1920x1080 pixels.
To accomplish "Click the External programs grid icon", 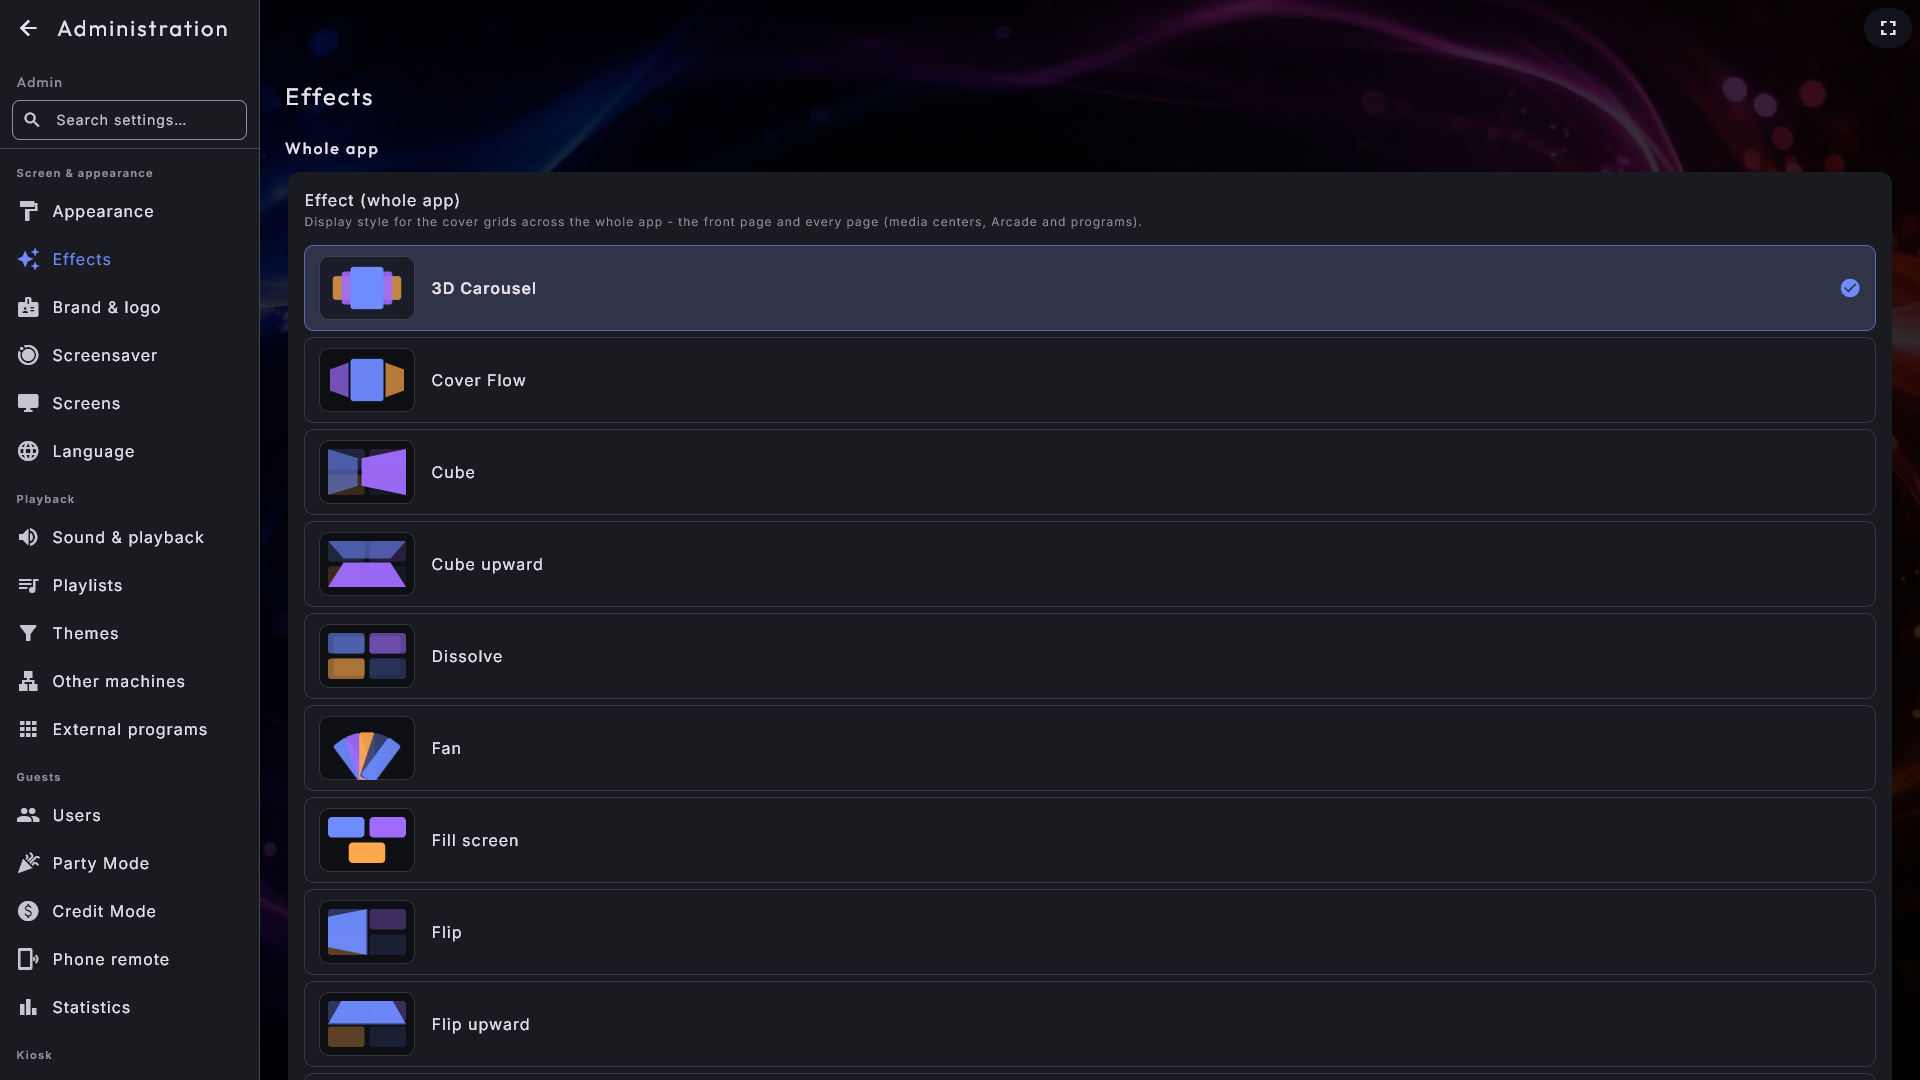I will [28, 729].
